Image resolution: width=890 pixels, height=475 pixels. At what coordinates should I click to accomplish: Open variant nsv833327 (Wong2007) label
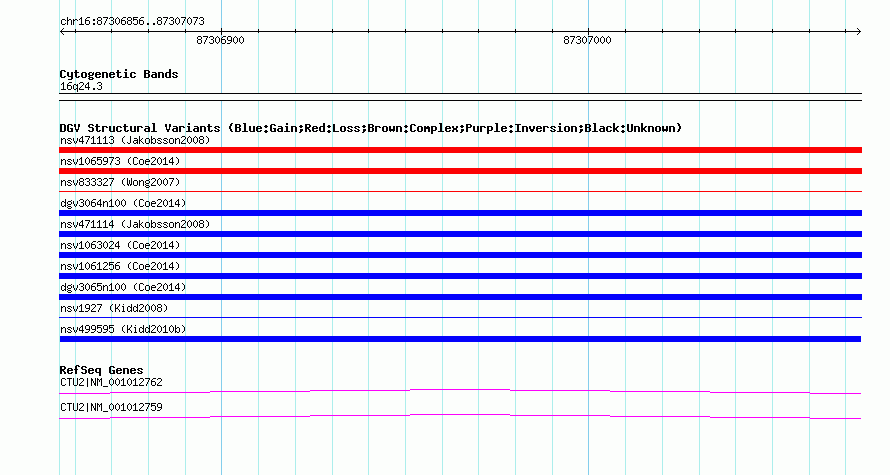[120, 182]
